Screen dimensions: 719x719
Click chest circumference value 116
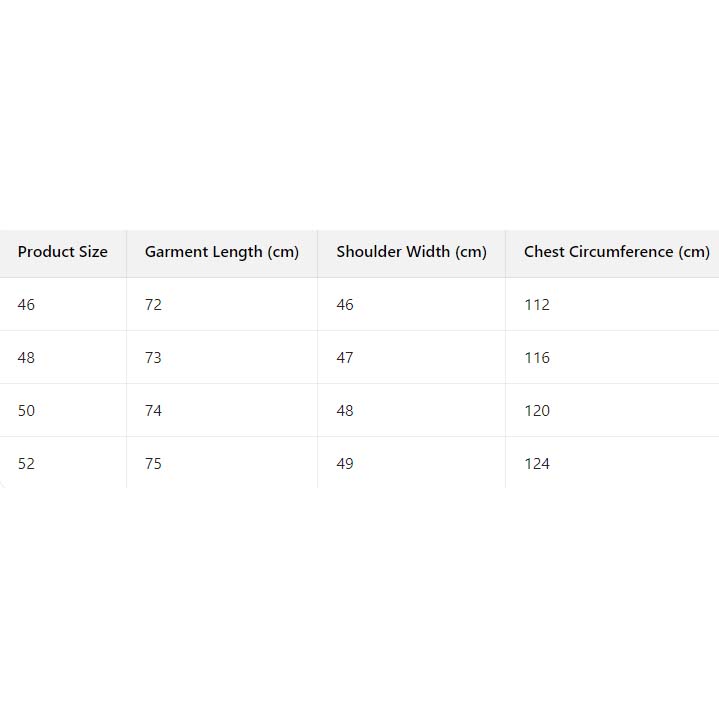pos(537,358)
